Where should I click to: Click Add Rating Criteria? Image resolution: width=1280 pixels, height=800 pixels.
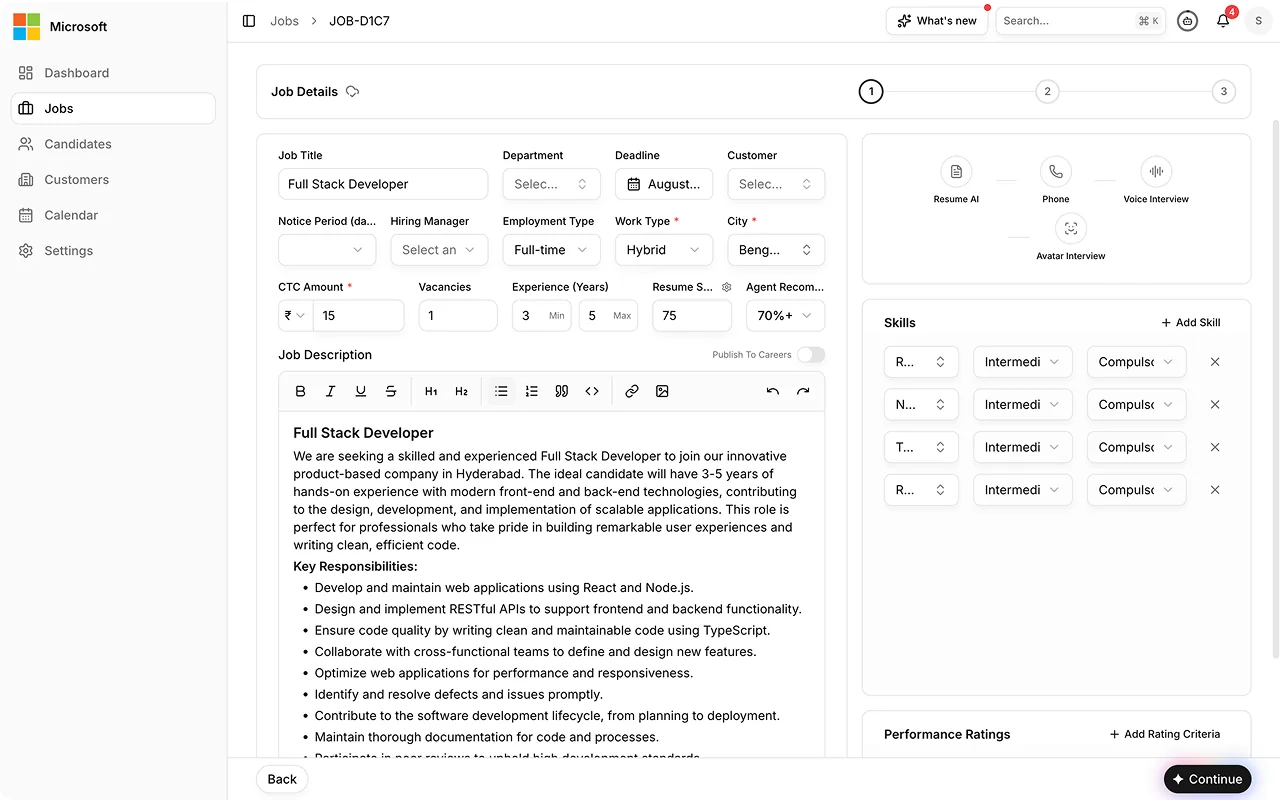(x=1165, y=734)
